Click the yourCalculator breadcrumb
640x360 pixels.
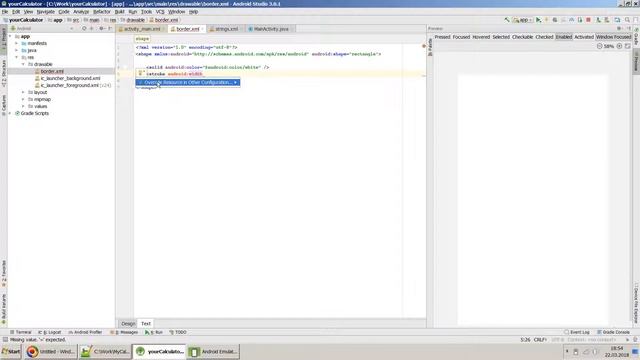coord(22,20)
